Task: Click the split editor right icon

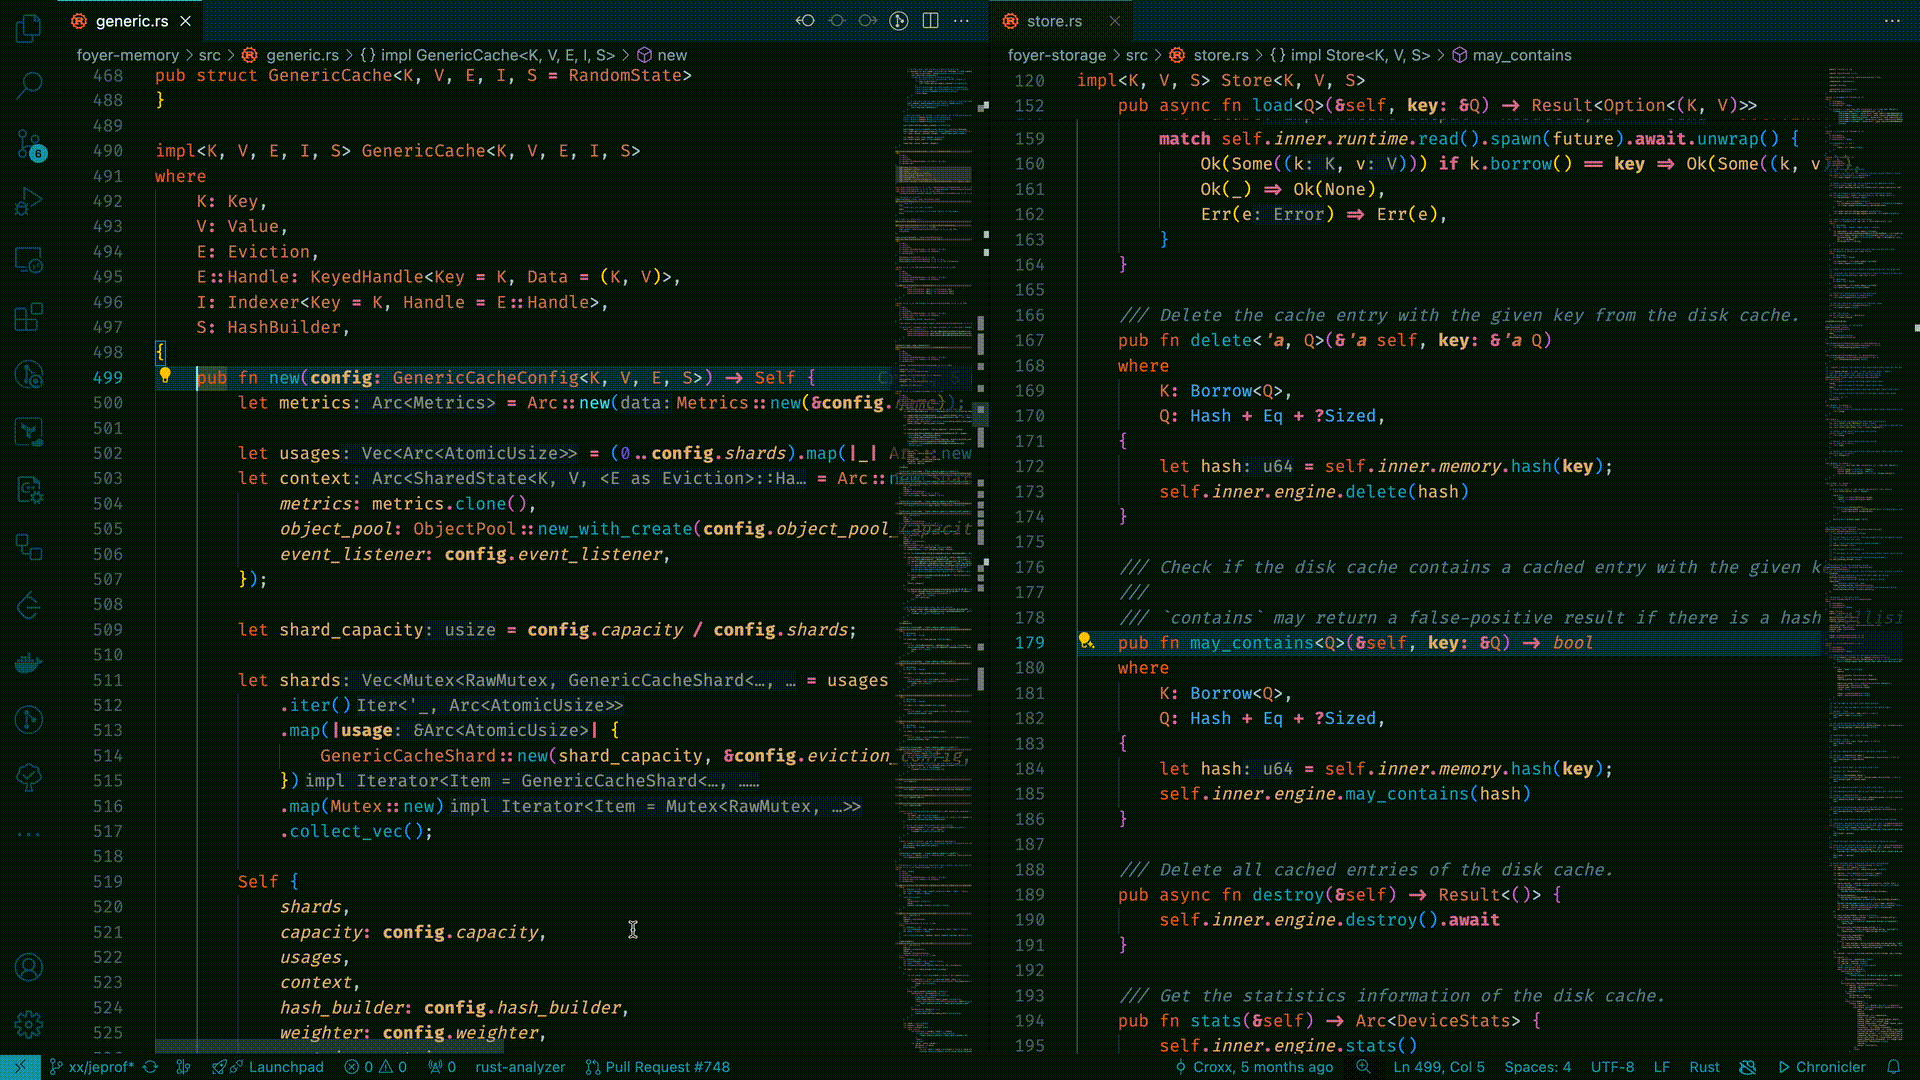Action: pyautogui.click(x=930, y=21)
